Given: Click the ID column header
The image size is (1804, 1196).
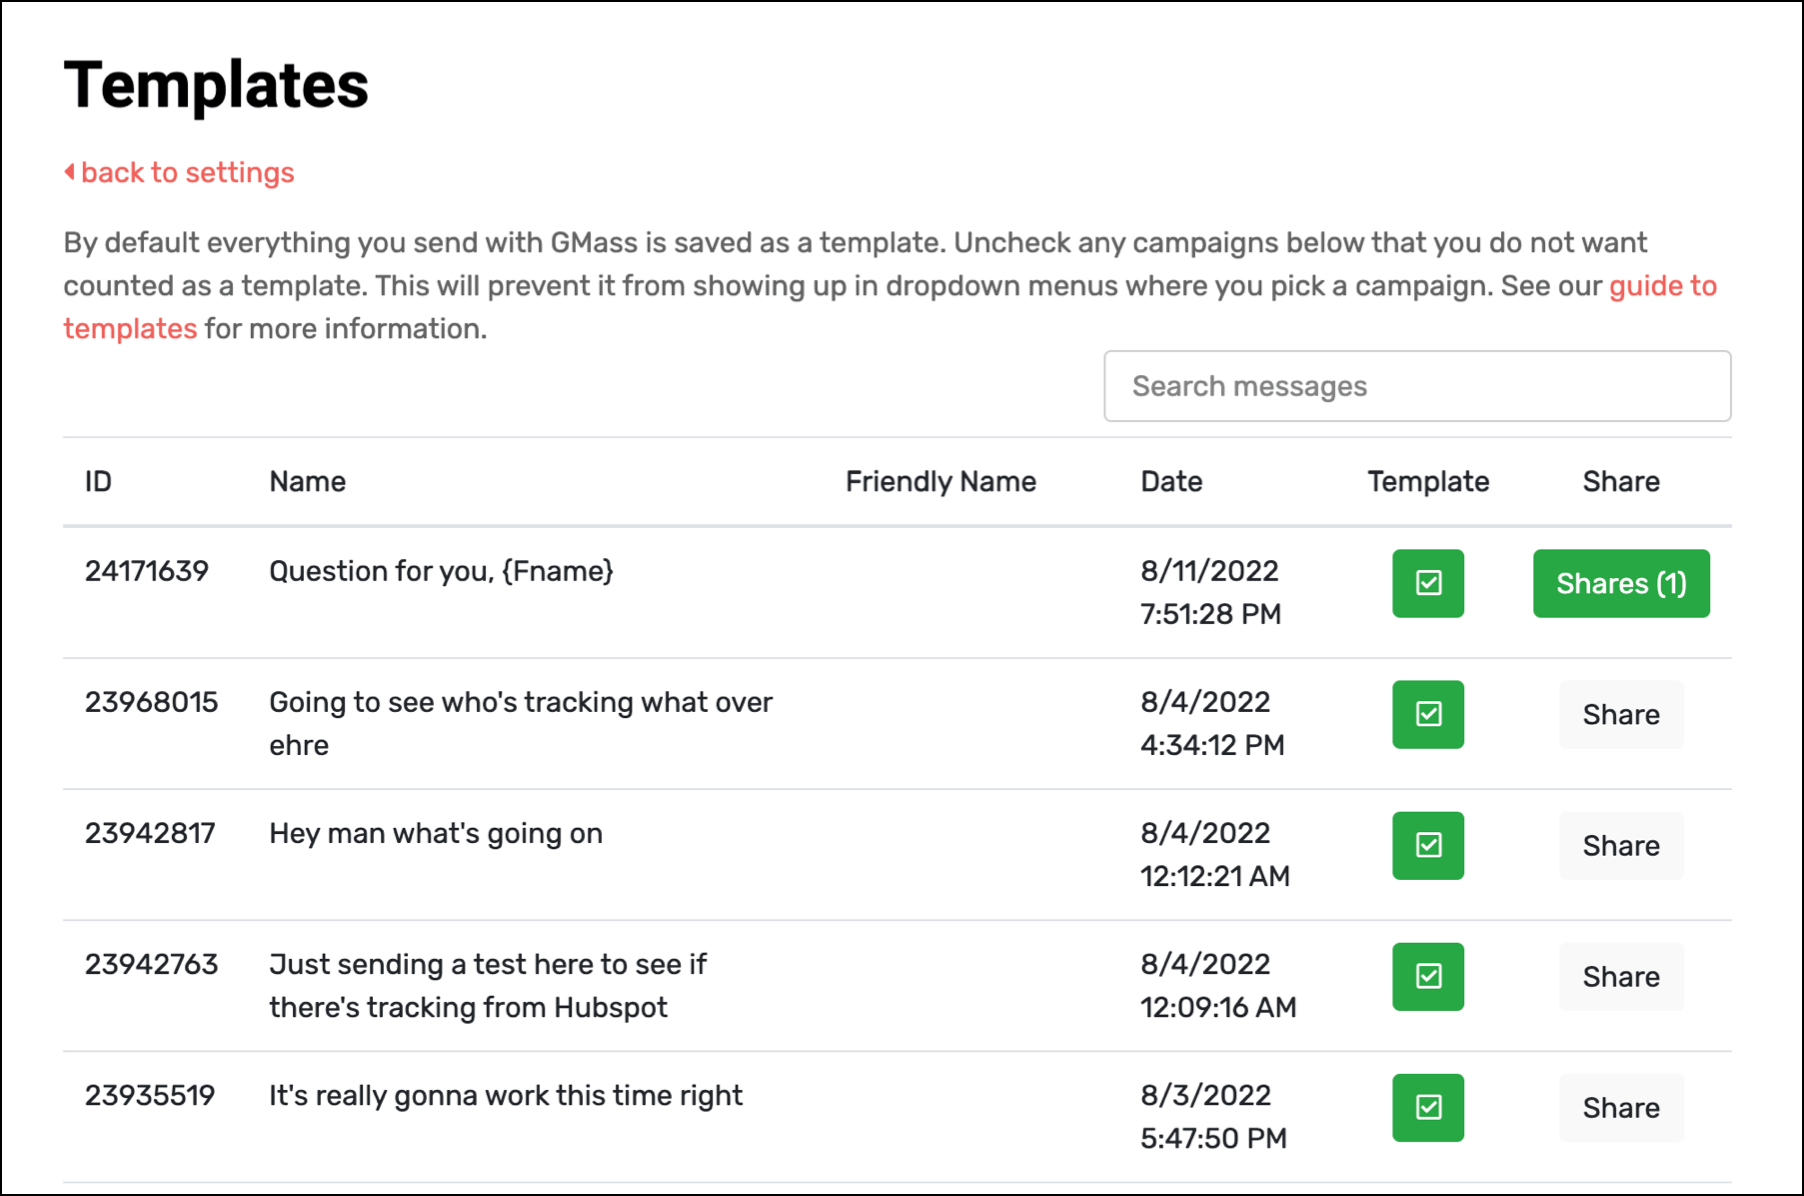Looking at the screenshot, I should pos(98,481).
